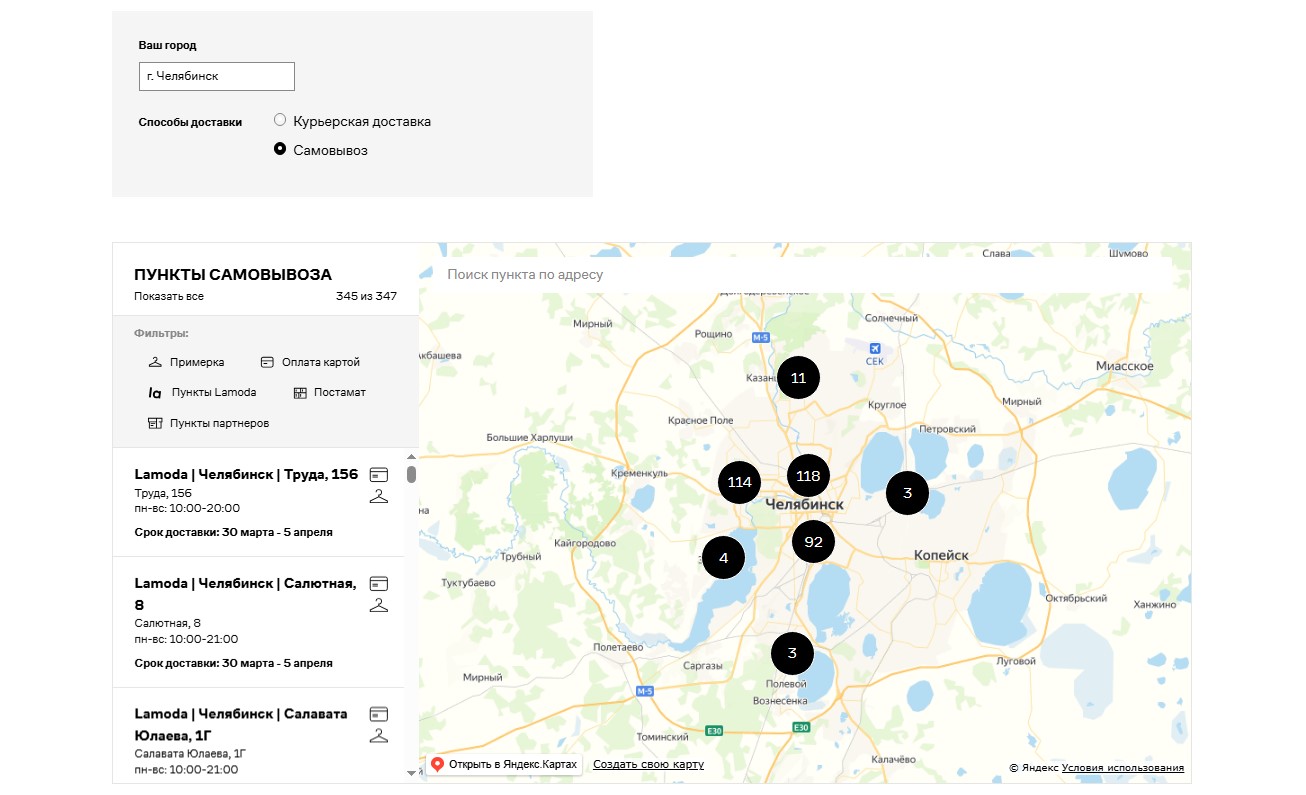Click the Открыть в Яндекс.Картах button
Screen dimensions: 1306x795
click(x=505, y=764)
